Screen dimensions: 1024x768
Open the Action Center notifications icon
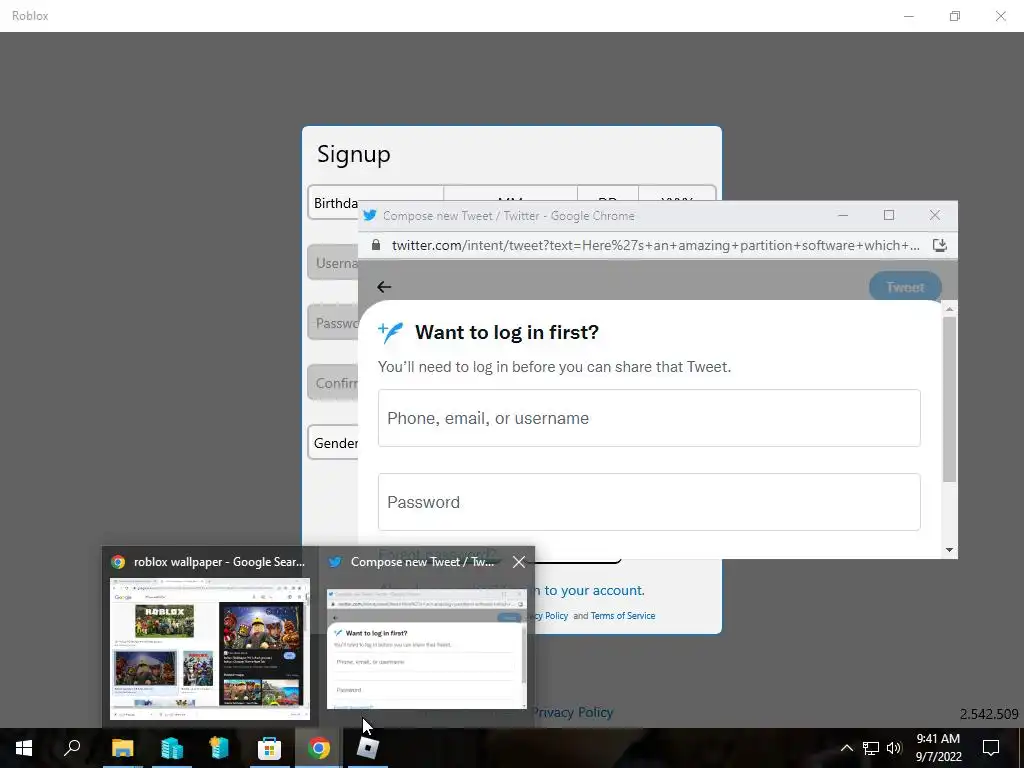pyautogui.click(x=991, y=748)
